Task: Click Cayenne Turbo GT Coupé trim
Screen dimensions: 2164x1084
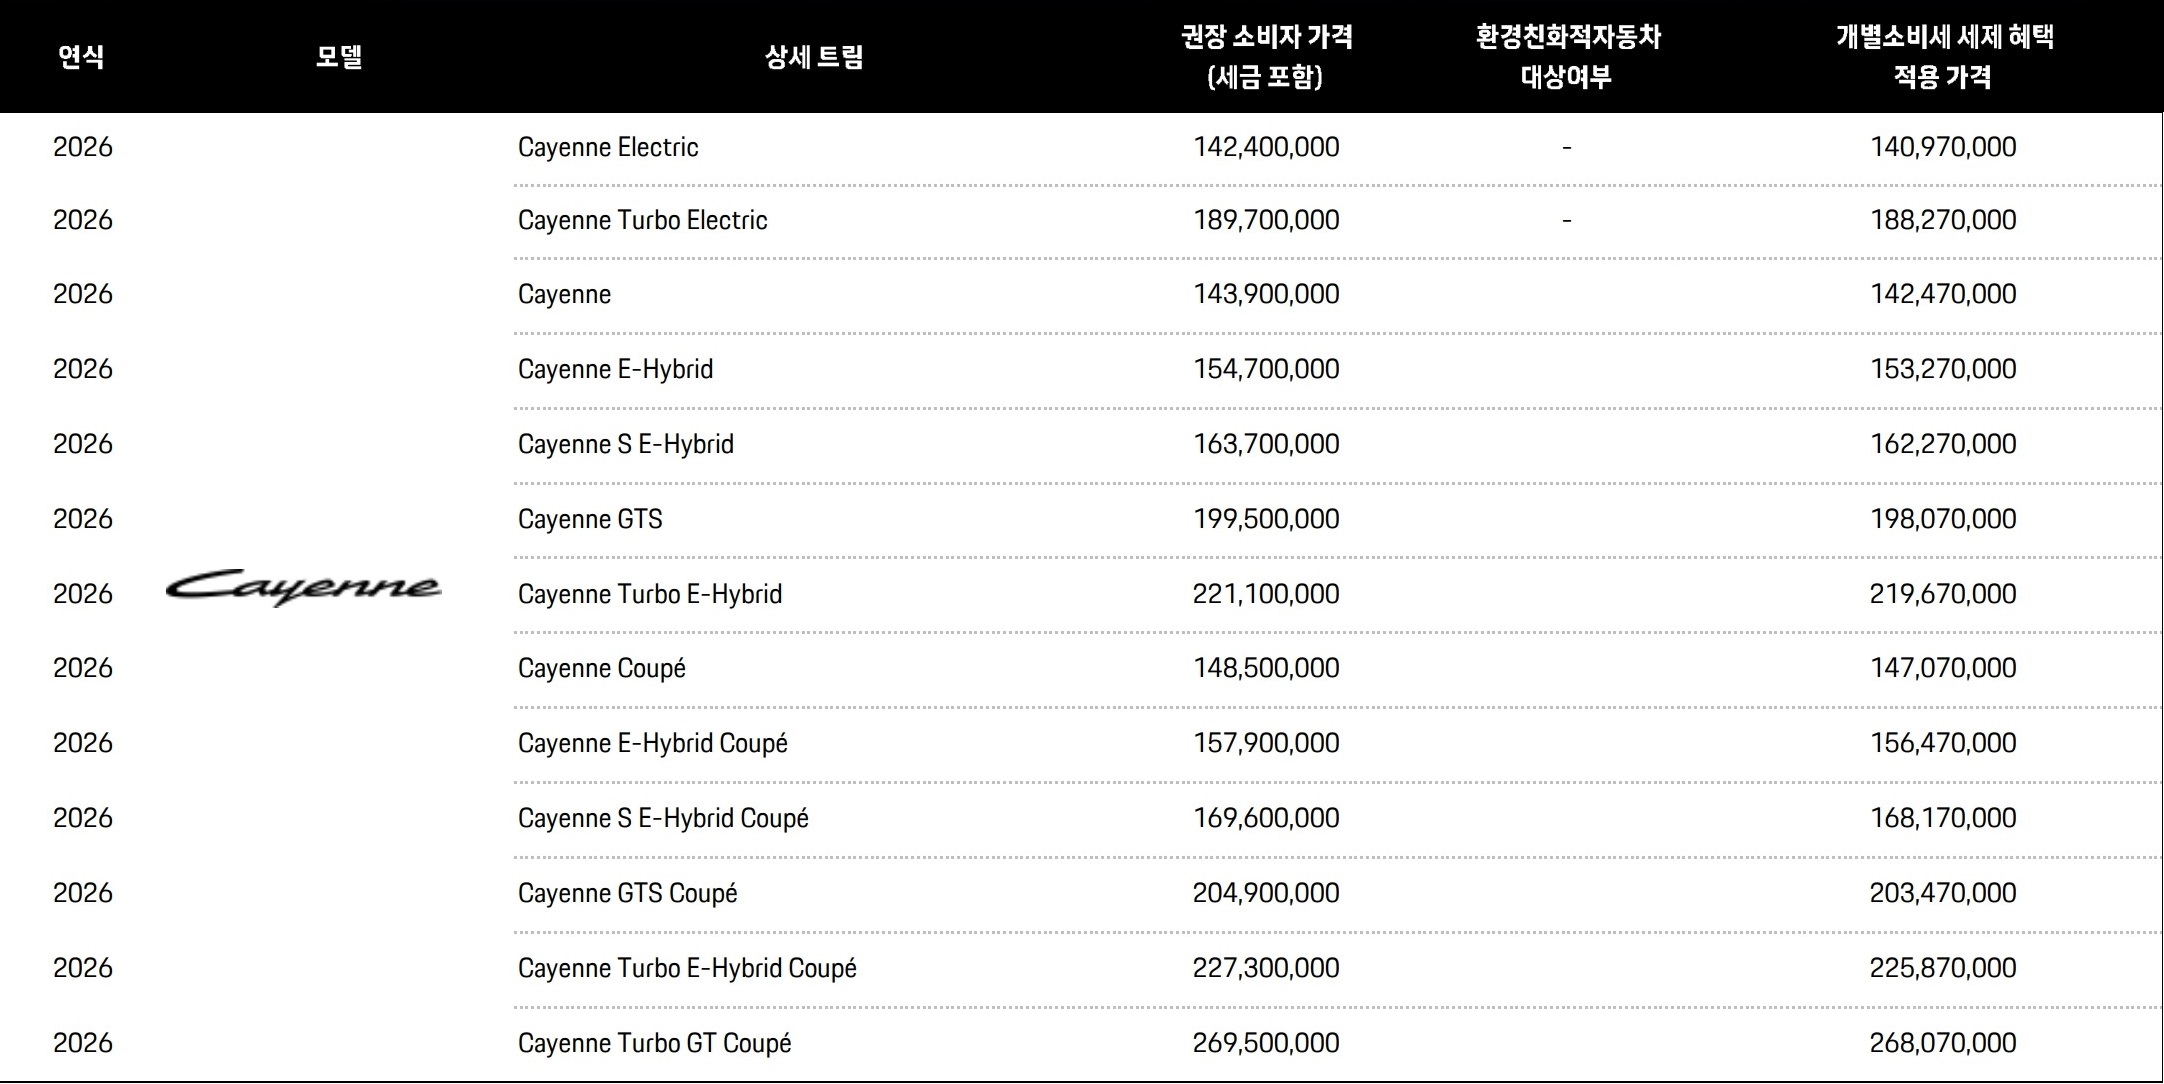Action: (654, 1043)
